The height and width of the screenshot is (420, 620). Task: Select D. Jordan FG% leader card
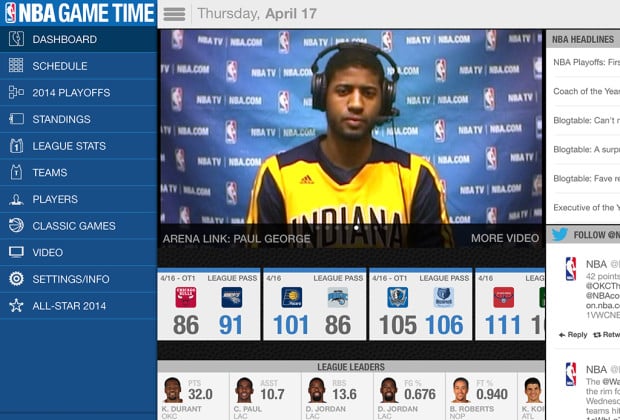point(409,396)
